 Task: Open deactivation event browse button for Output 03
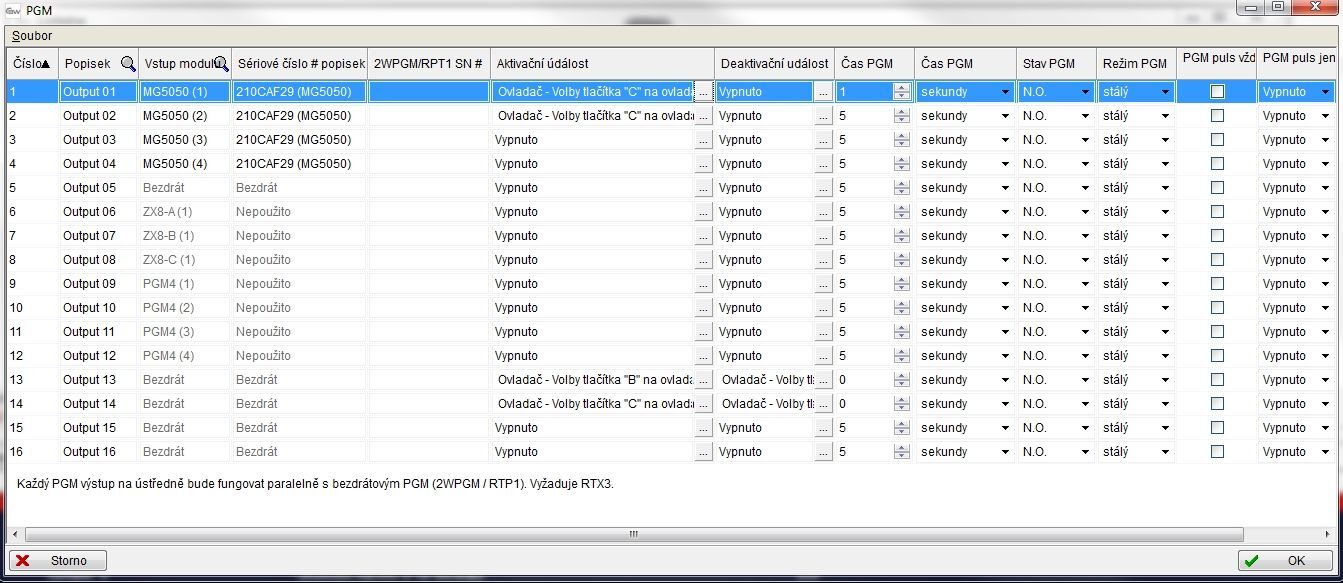point(823,140)
